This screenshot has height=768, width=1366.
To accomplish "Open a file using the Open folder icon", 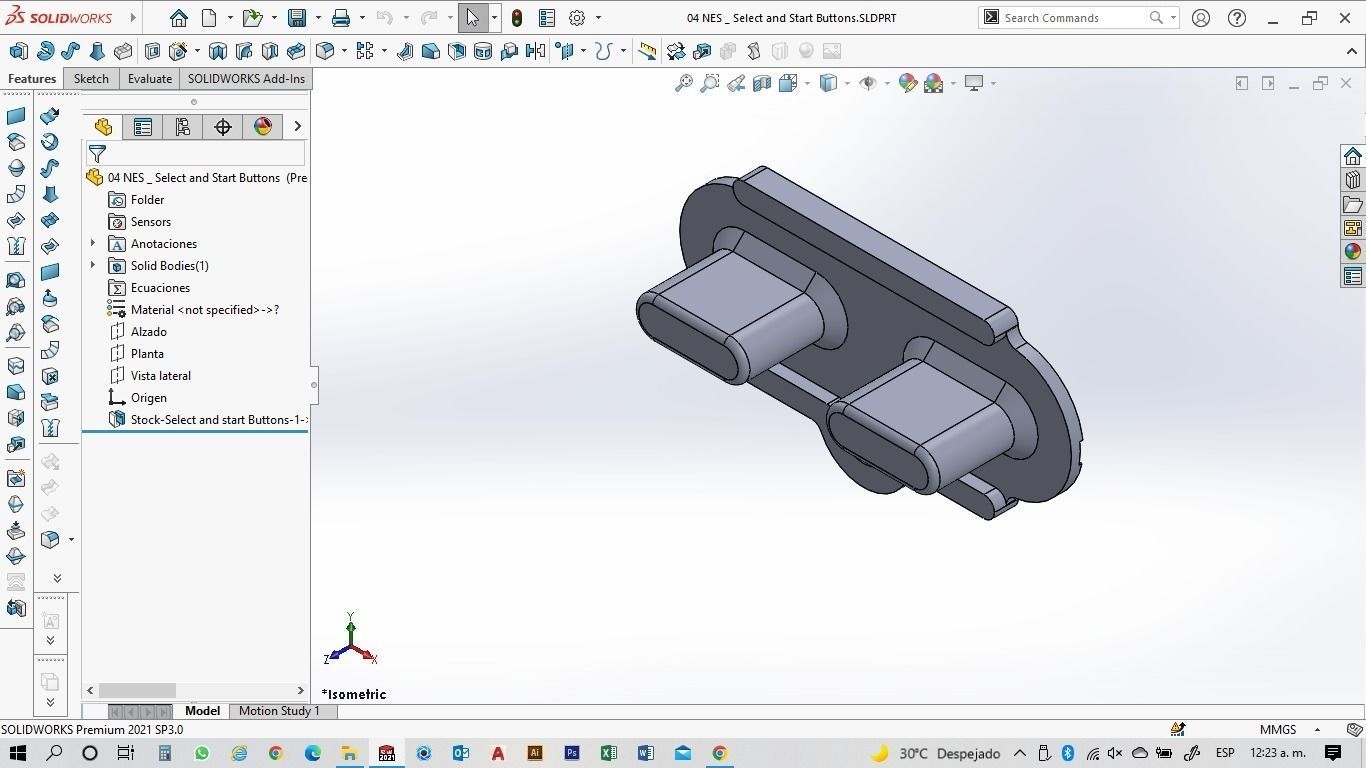I will [x=252, y=18].
